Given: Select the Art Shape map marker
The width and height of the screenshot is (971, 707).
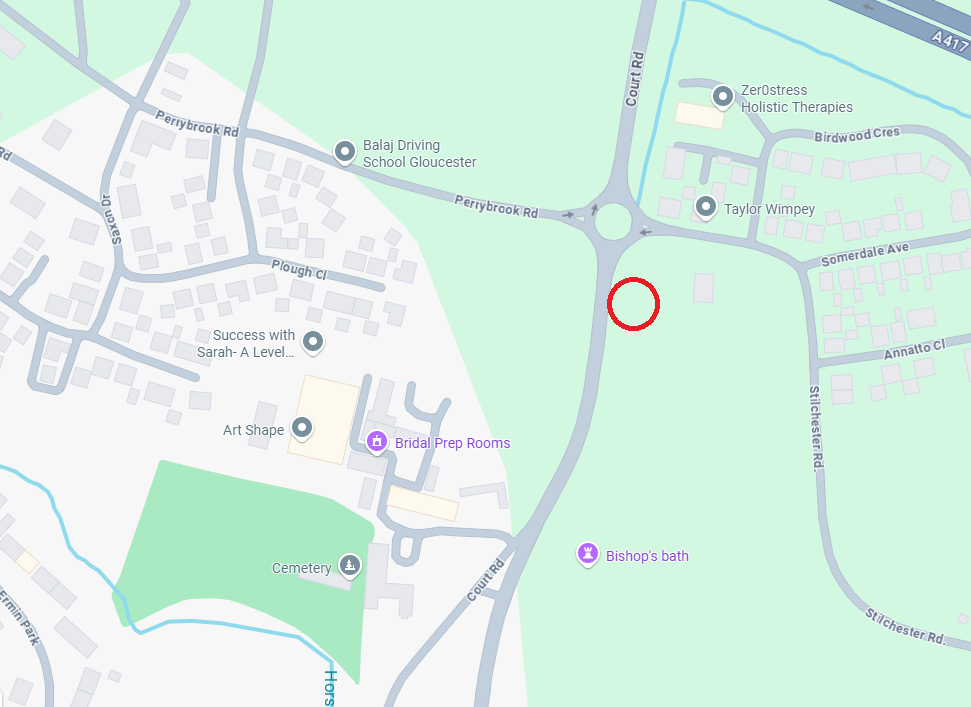Looking at the screenshot, I should (x=302, y=428).
